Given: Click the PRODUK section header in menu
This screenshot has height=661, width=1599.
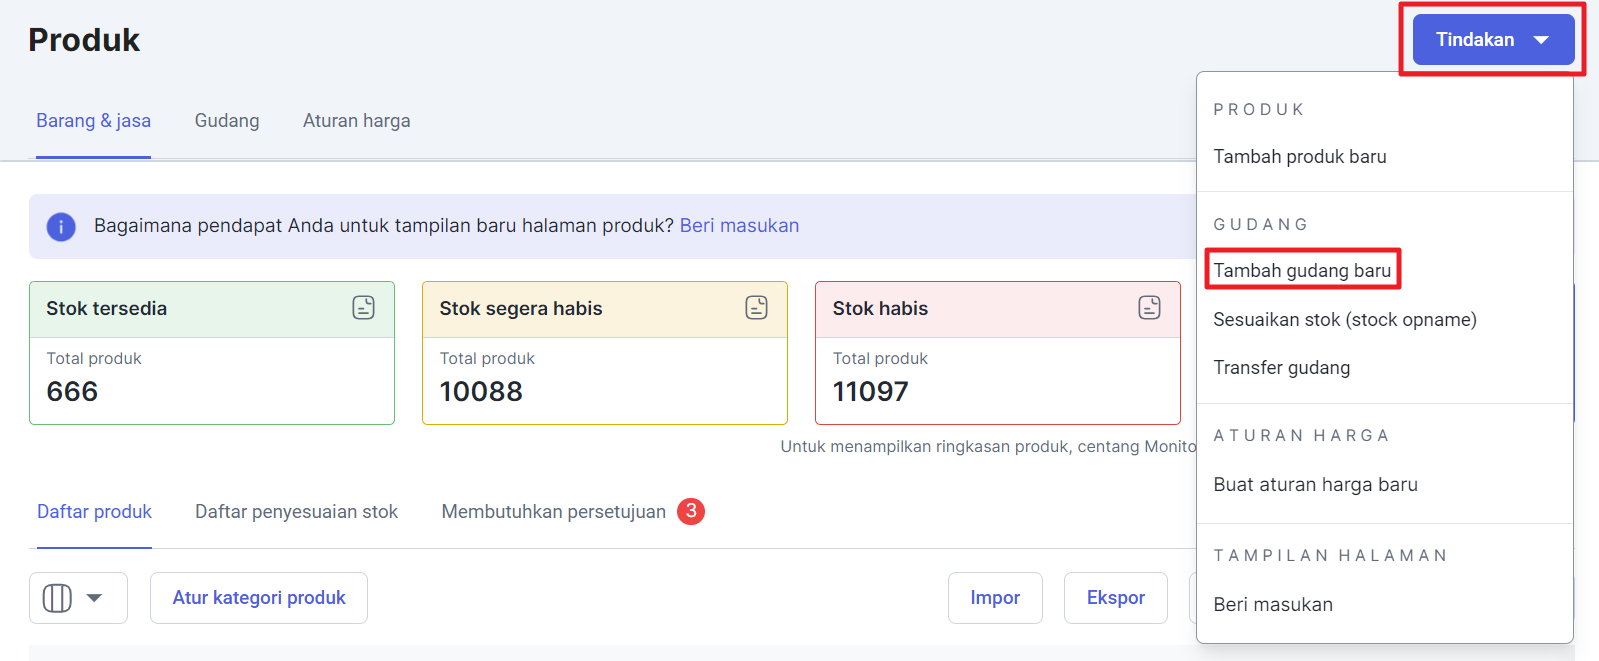Looking at the screenshot, I should [x=1258, y=110].
